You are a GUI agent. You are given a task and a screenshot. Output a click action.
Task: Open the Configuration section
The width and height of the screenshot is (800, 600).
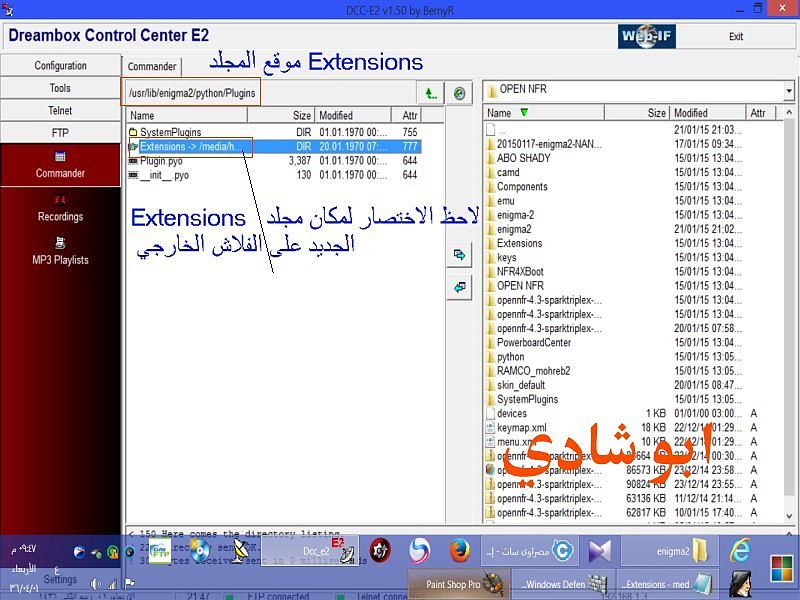click(60, 65)
